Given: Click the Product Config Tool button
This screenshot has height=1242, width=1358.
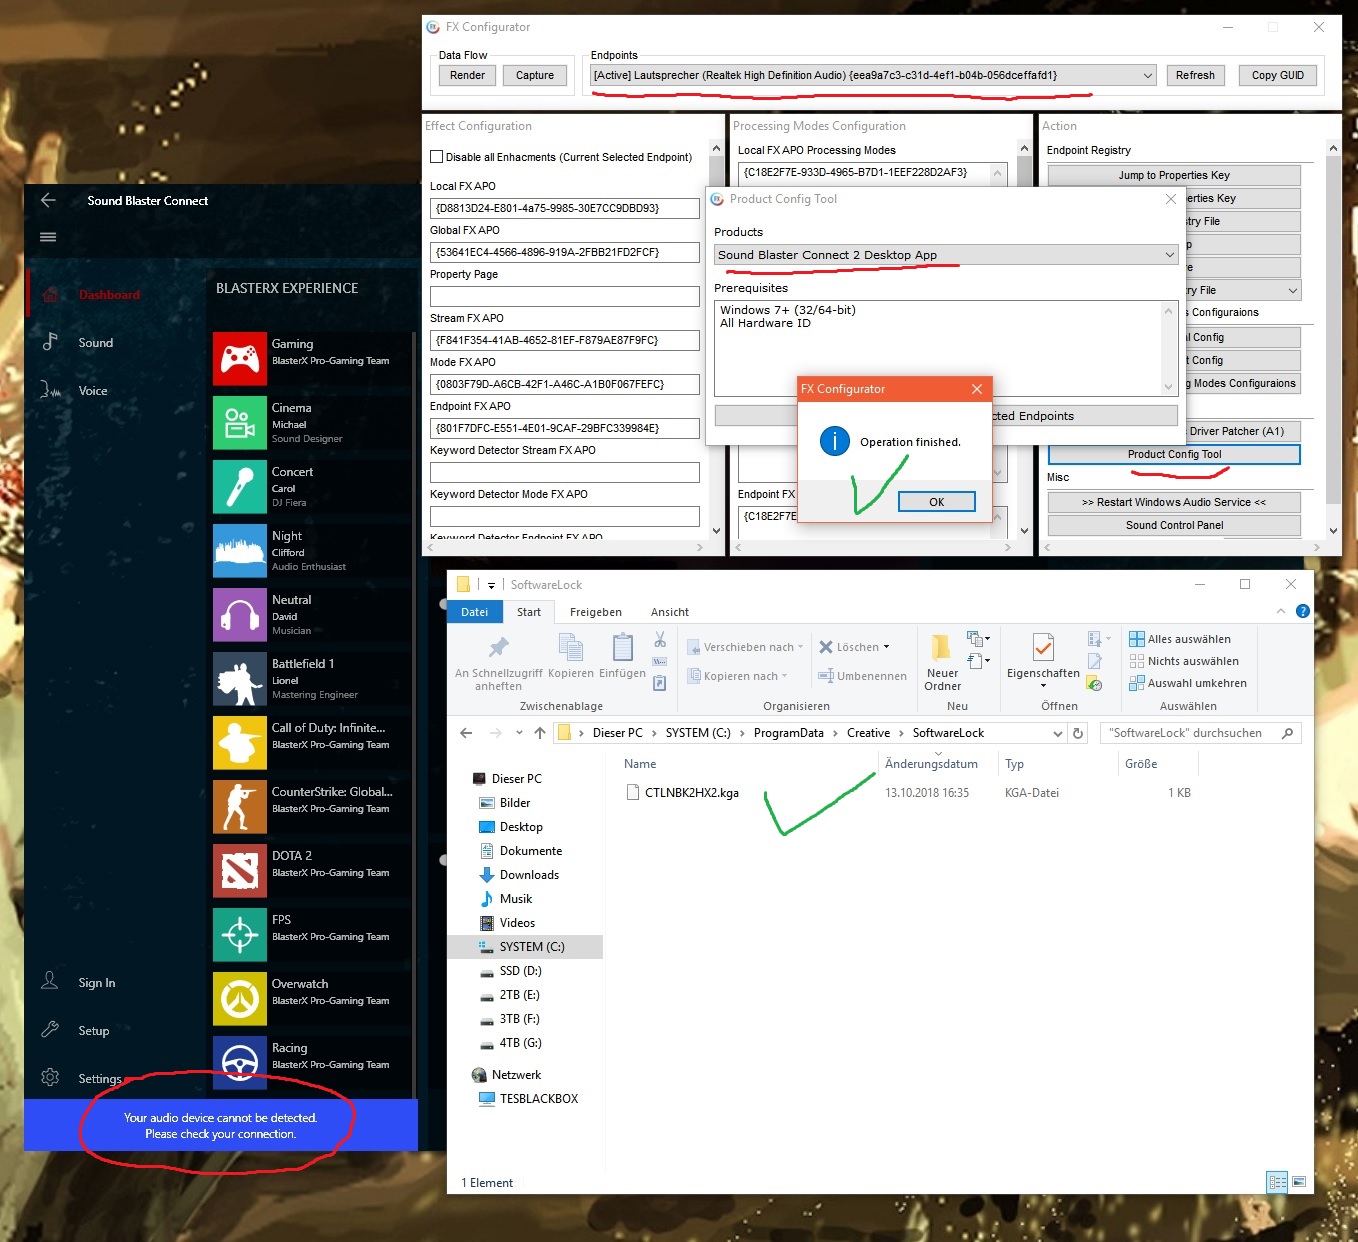Looking at the screenshot, I should [x=1174, y=454].
